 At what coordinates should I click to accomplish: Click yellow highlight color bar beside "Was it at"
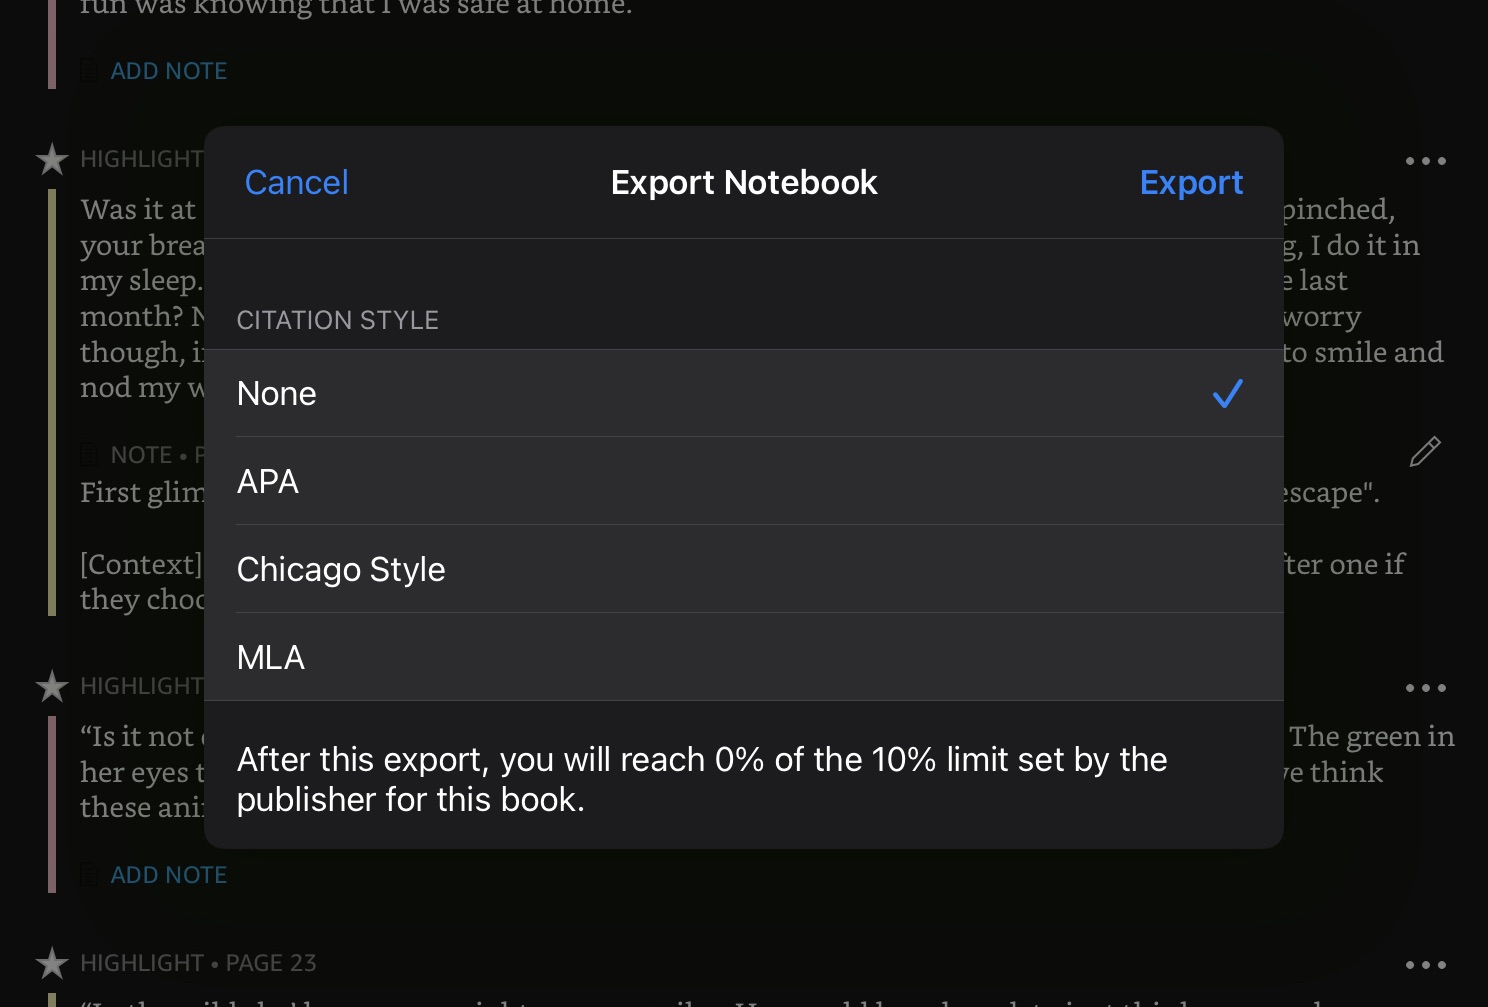coord(52,400)
